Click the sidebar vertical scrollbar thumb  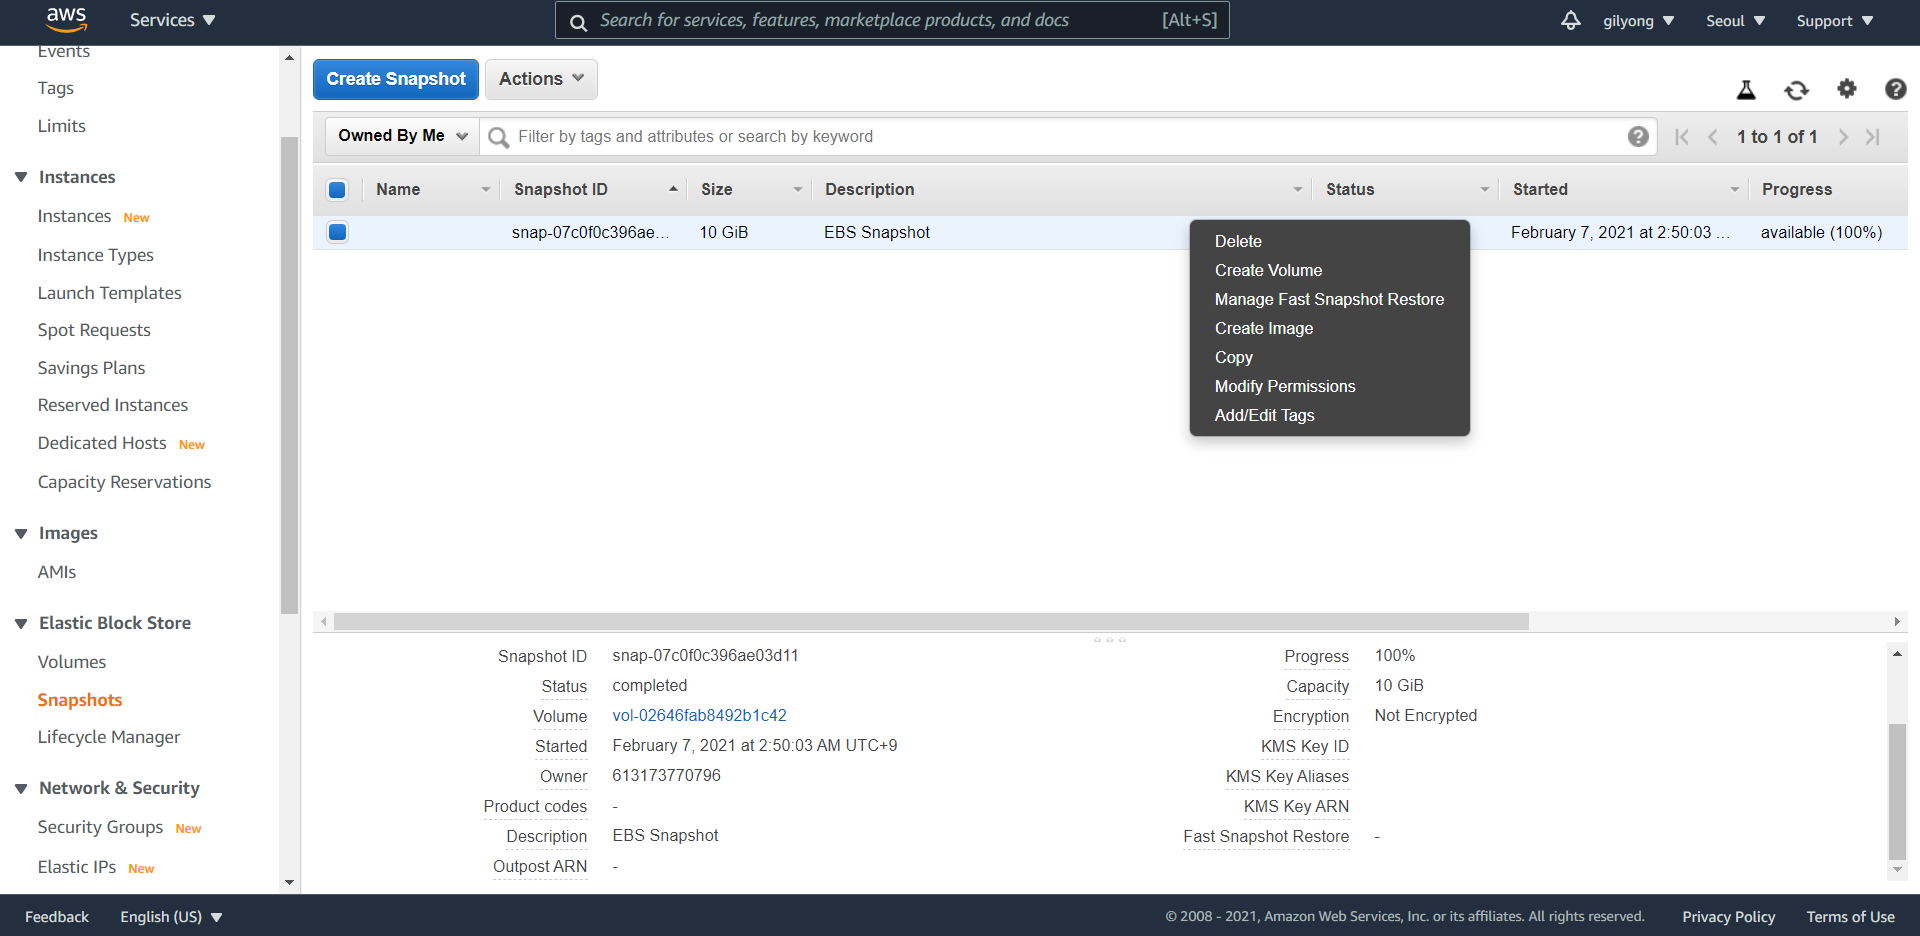click(290, 375)
